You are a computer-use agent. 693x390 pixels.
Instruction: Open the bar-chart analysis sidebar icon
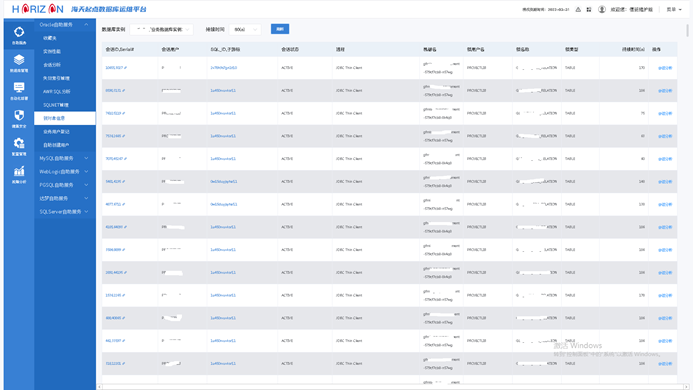19,175
